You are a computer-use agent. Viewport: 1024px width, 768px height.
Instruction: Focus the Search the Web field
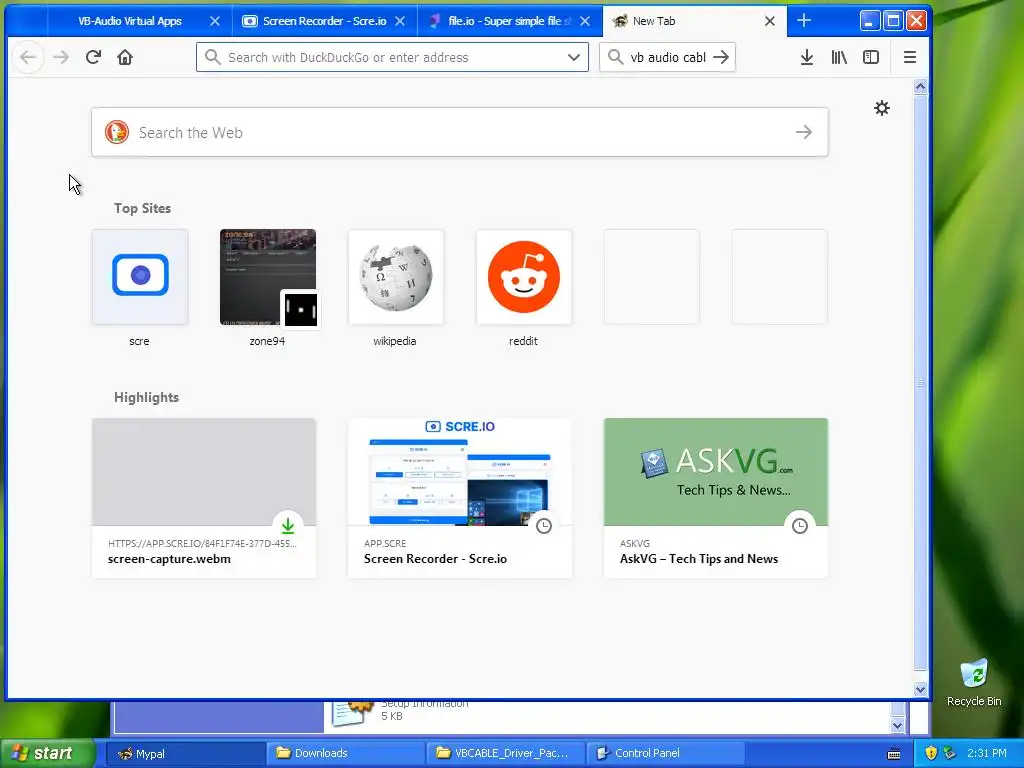tap(460, 132)
